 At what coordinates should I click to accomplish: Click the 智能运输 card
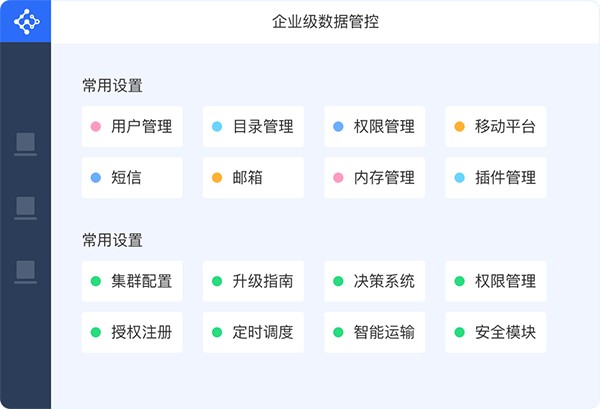tap(374, 332)
